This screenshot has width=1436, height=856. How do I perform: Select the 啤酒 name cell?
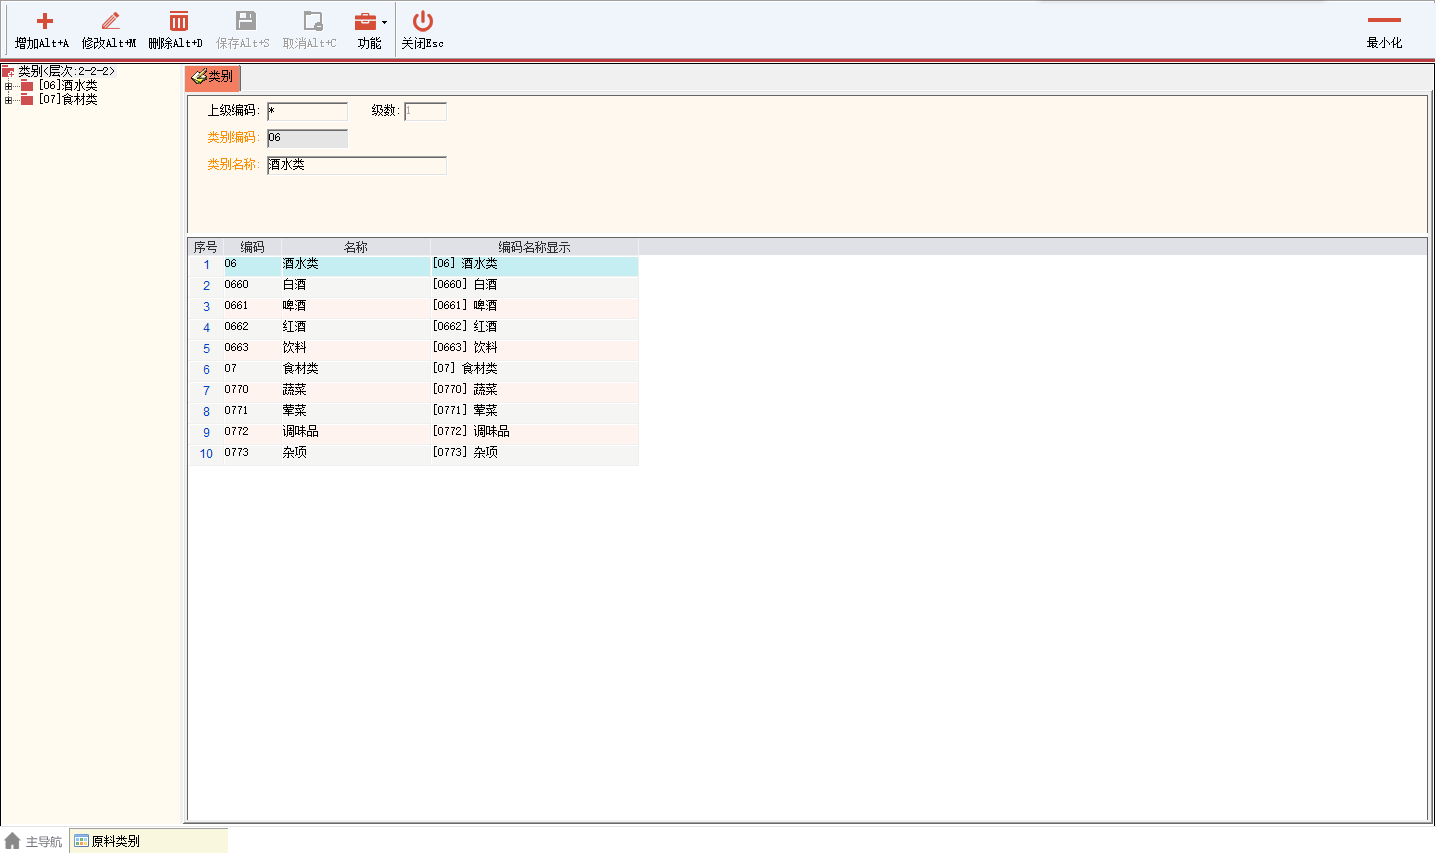(355, 307)
